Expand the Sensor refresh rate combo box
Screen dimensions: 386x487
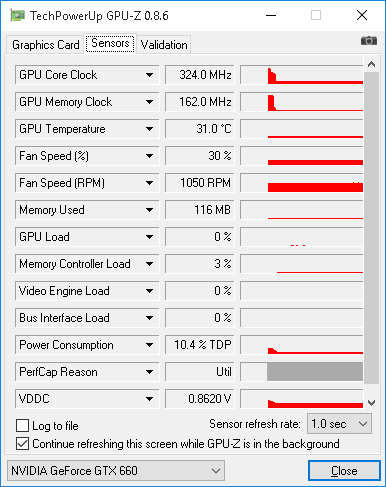[x=339, y=424]
